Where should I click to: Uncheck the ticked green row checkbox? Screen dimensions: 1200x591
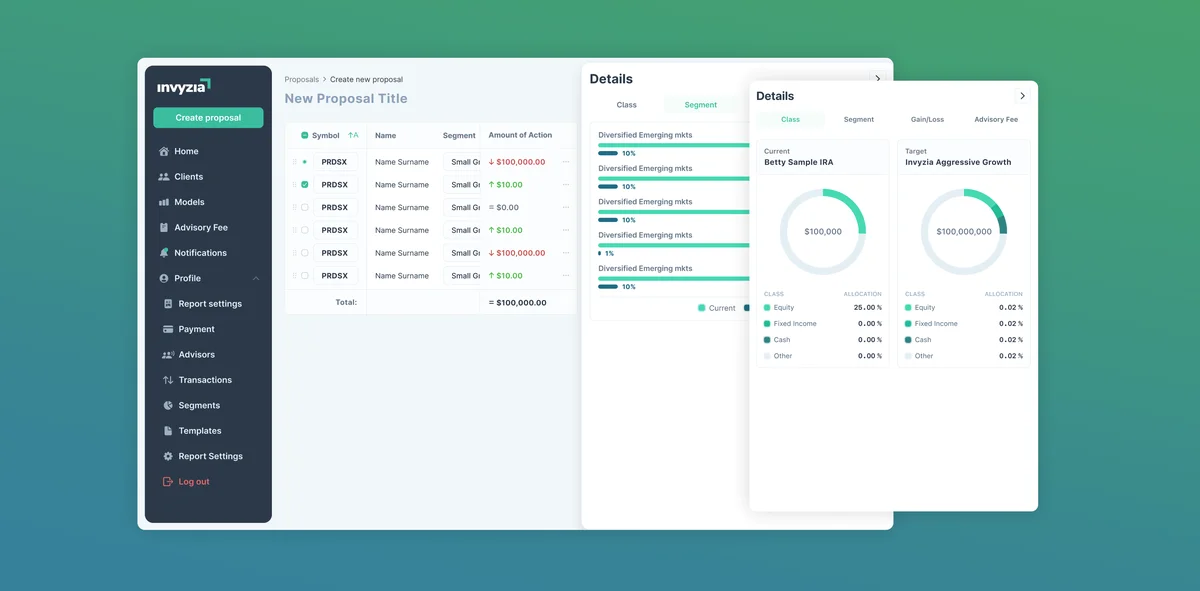[305, 185]
